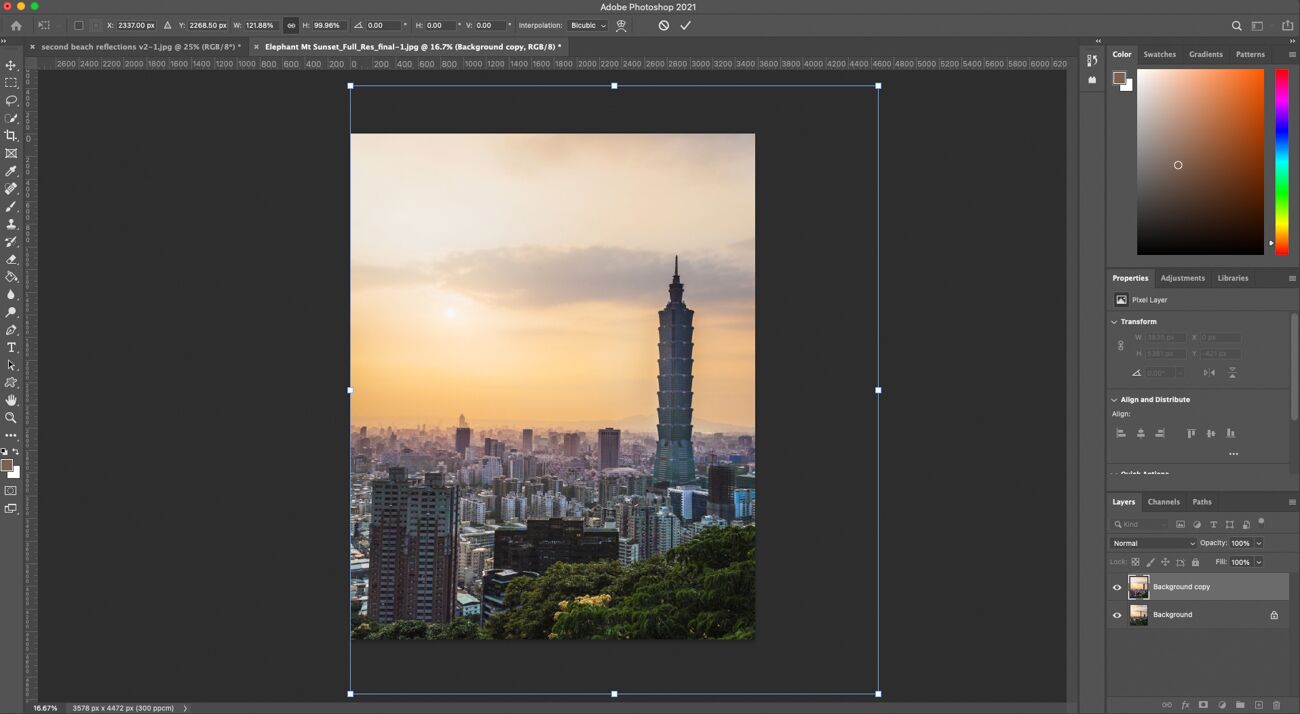Select the Clone Stamp tool
Image resolution: width=1300 pixels, height=714 pixels.
point(11,223)
